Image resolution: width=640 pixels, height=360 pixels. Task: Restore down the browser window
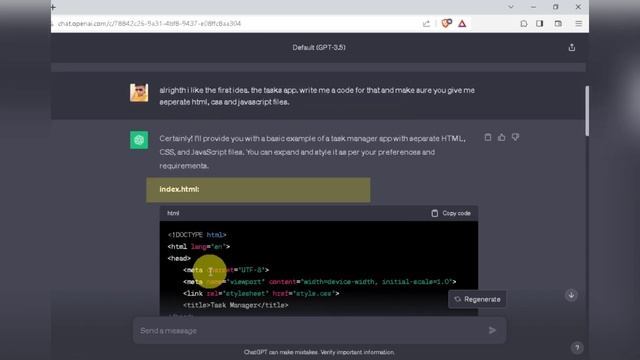556,7
